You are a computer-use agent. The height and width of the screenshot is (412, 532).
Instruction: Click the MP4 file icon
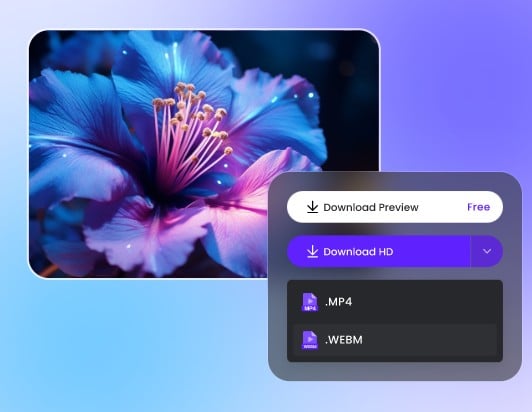coord(310,302)
